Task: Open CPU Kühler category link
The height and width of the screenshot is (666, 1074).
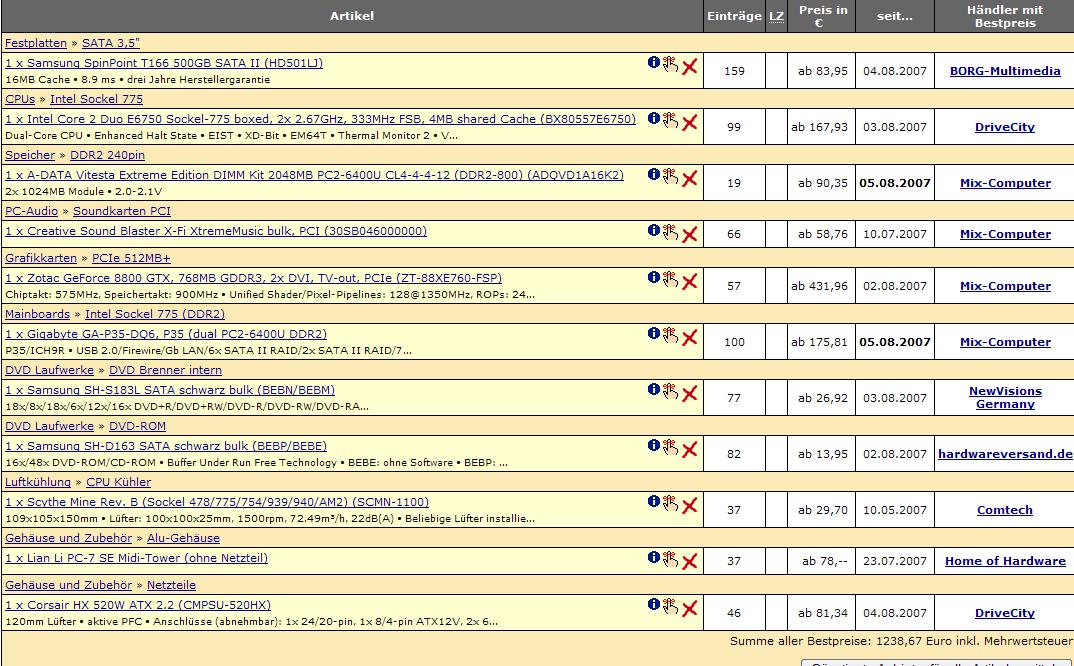Action: coord(118,482)
